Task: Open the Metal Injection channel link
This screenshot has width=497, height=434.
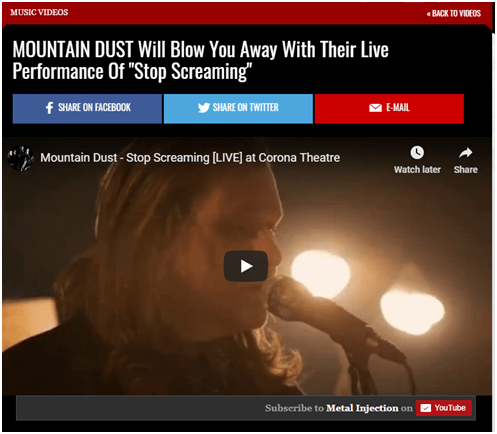Action: pos(362,408)
